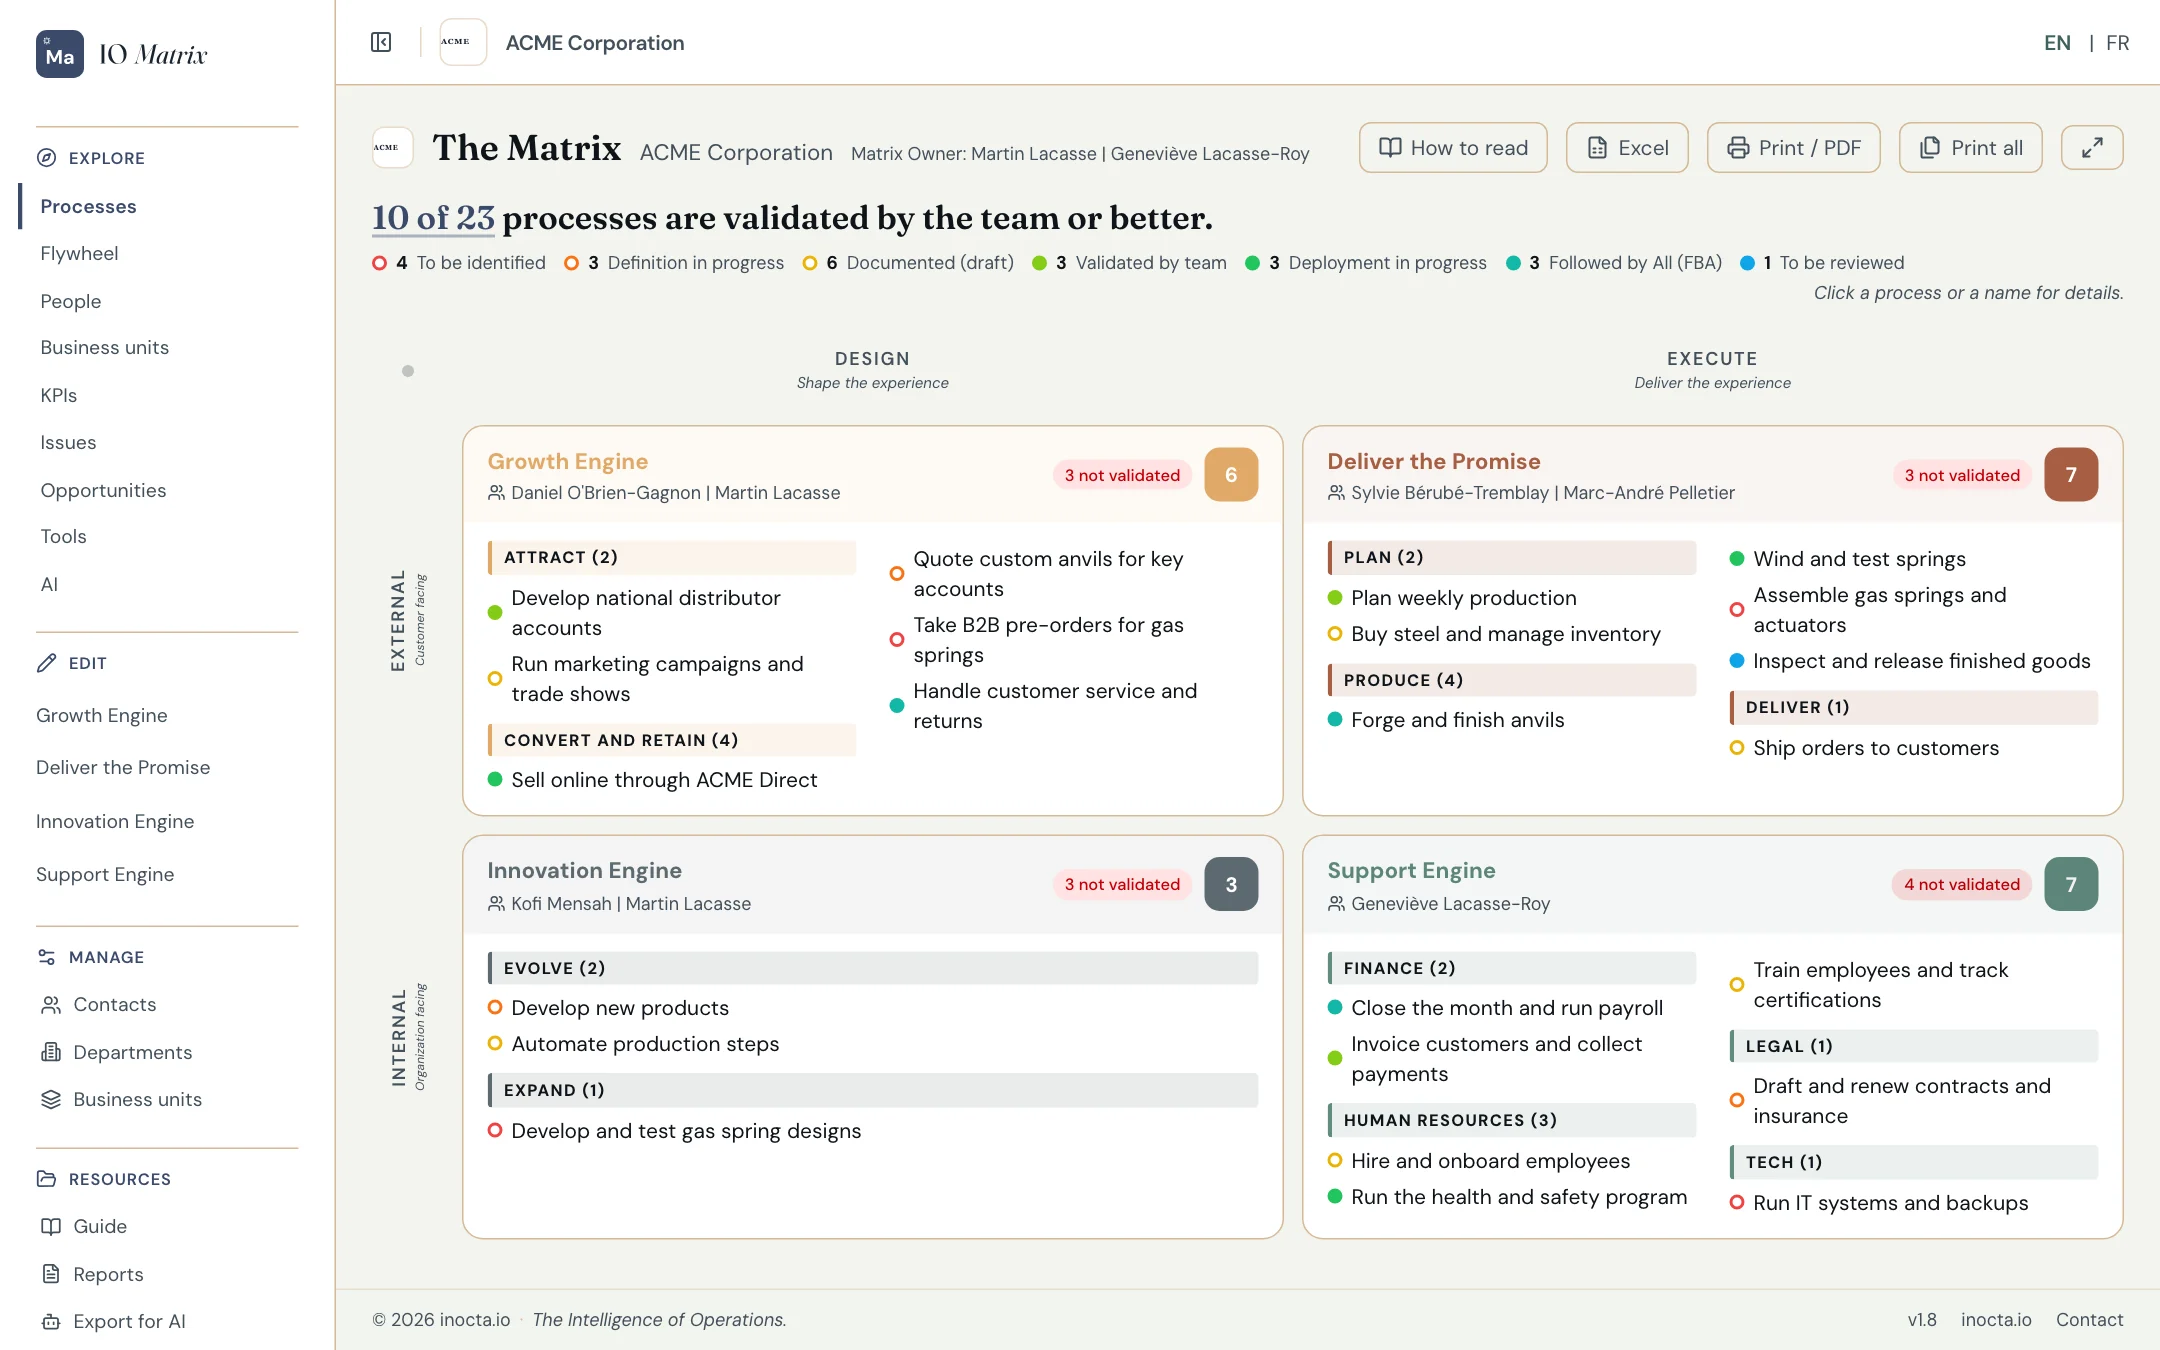This screenshot has width=2160, height=1350.
Task: Expand matrix to fullscreen icon
Action: tap(2092, 148)
